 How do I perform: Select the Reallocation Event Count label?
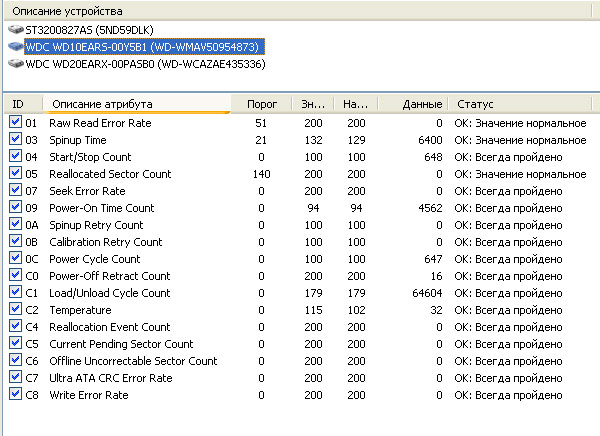click(x=110, y=327)
